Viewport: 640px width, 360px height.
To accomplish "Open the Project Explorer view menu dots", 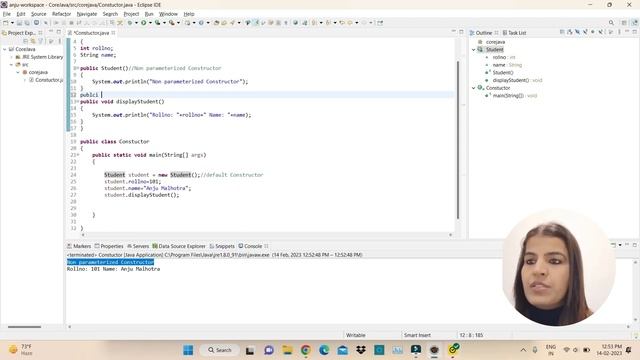I will pos(60,41).
